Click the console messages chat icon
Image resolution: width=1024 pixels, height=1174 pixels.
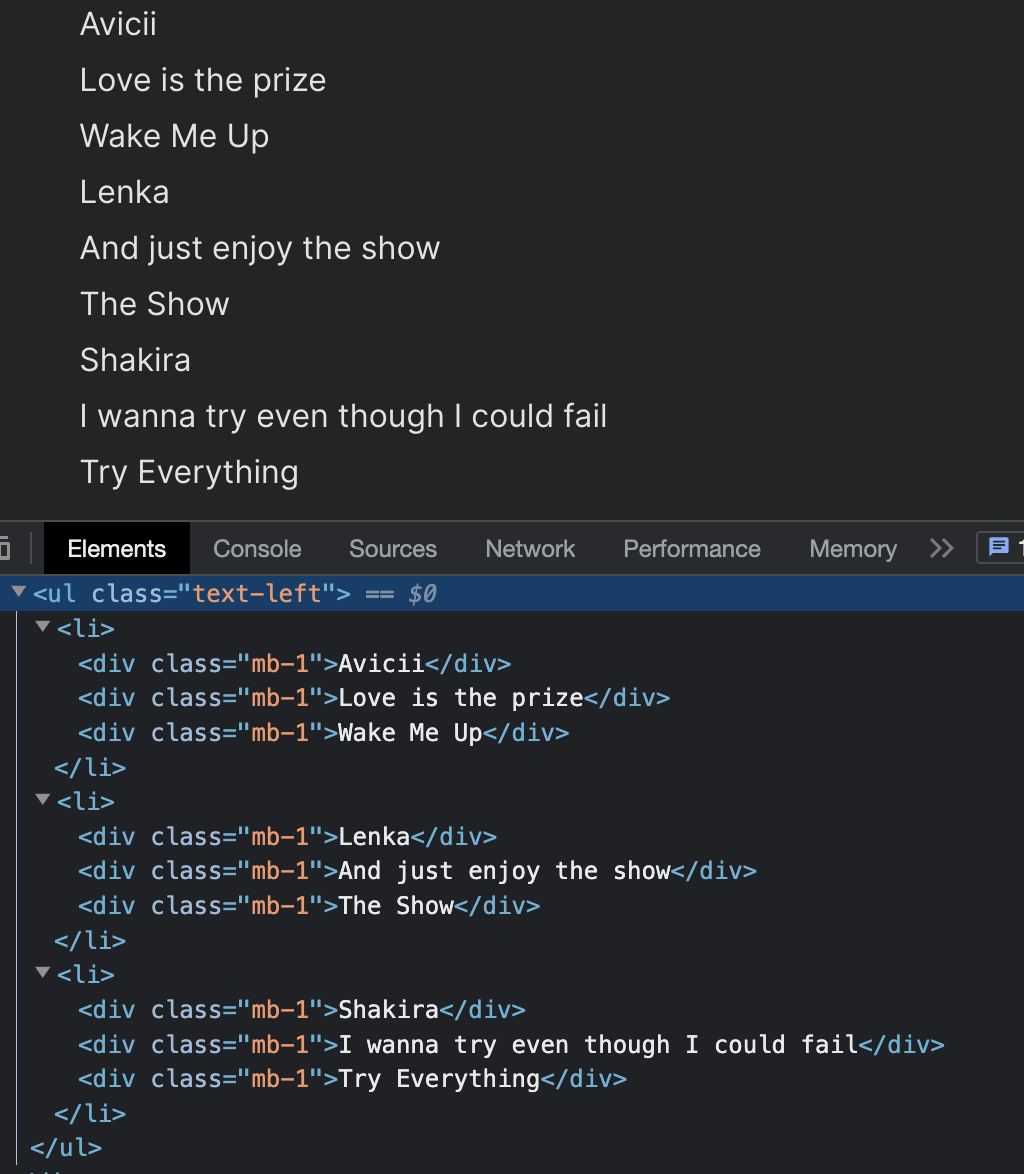click(999, 547)
